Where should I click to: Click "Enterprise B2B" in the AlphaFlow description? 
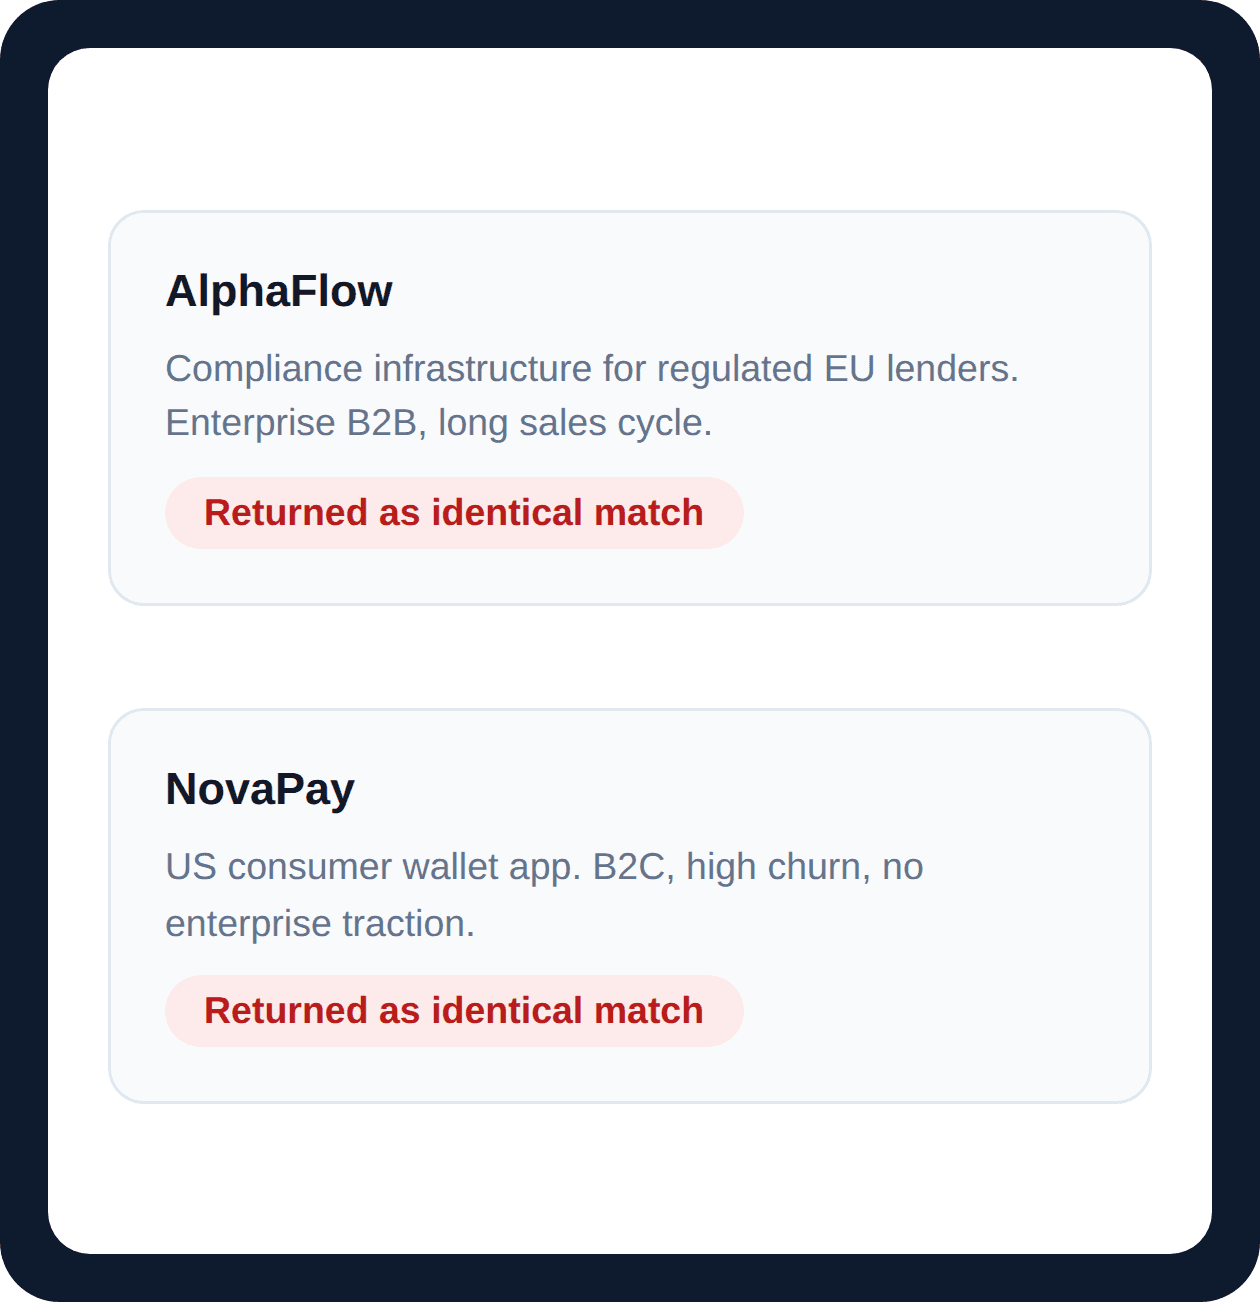(x=290, y=423)
